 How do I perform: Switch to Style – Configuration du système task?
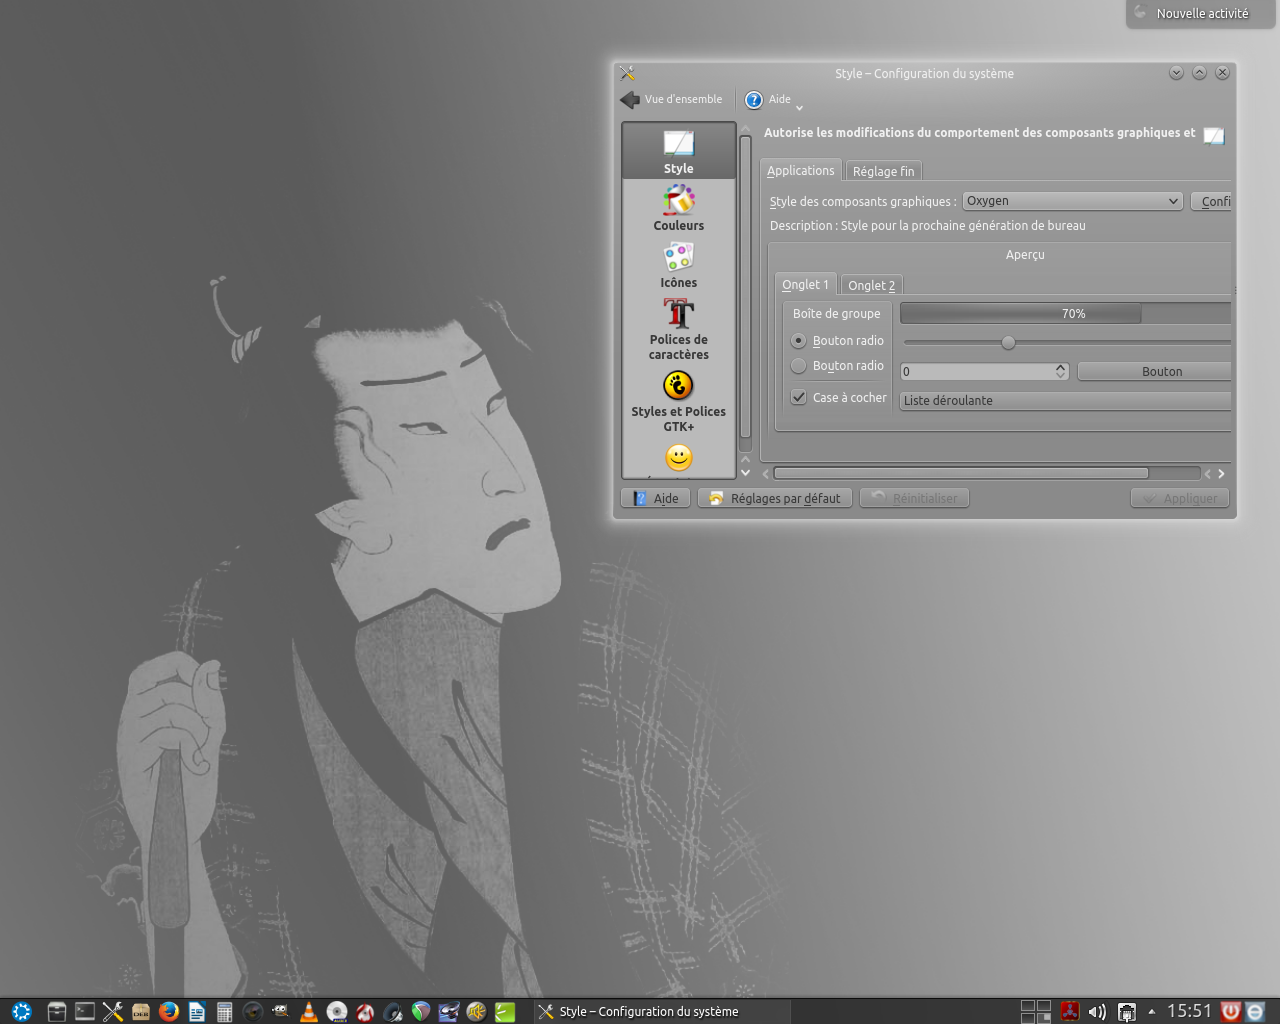point(660,1011)
